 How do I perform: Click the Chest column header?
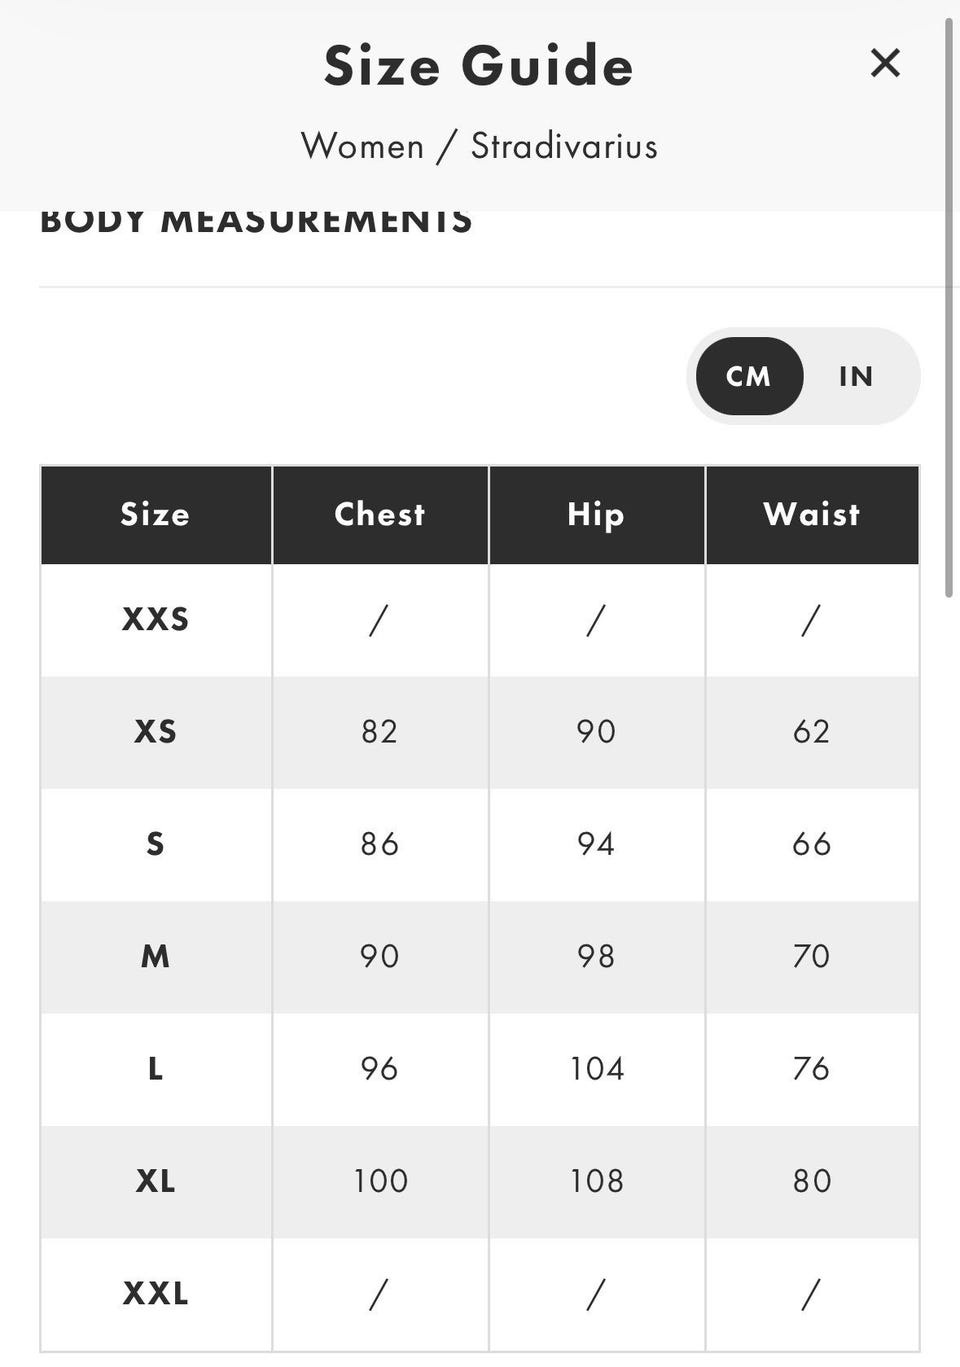380,514
